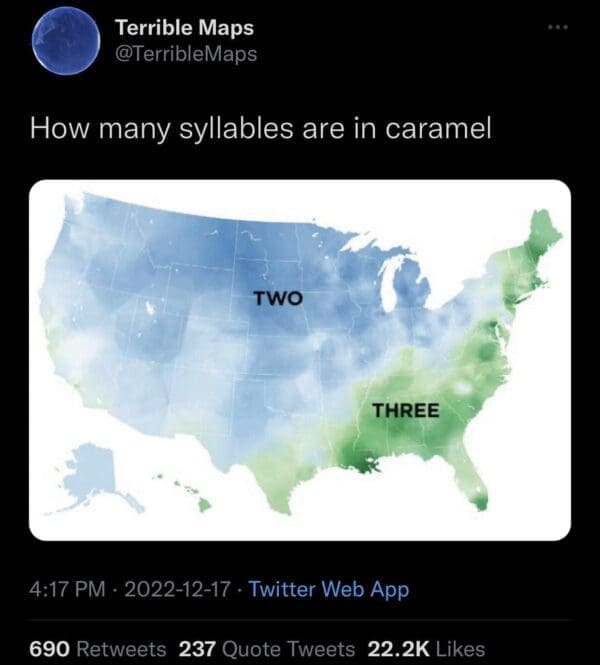Show the 22.2K Likes list
Viewport: 600px width, 665px height.
[x=428, y=648]
